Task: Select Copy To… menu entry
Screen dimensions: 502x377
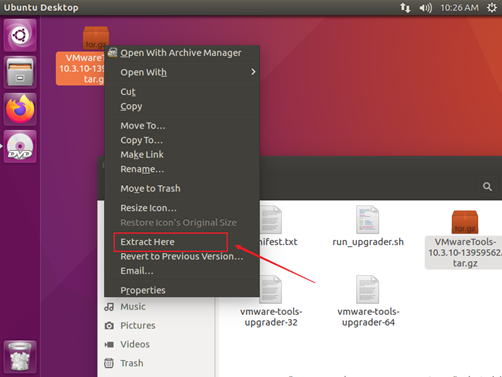Action: (182, 140)
